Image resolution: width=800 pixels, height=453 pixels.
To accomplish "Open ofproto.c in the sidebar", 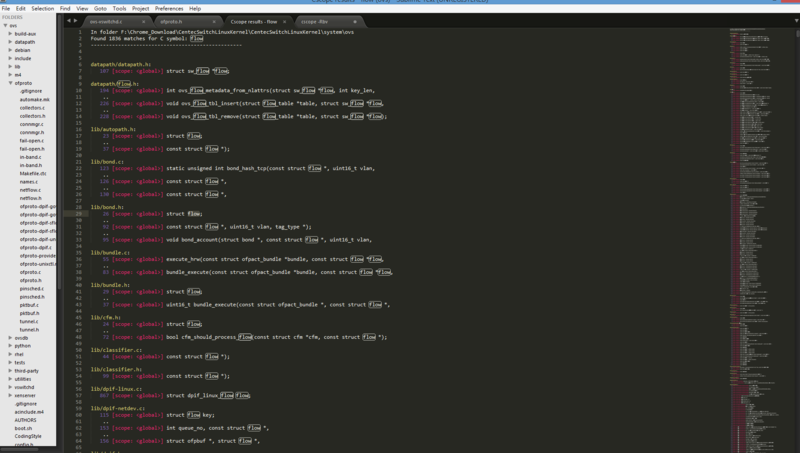I will click(31, 272).
